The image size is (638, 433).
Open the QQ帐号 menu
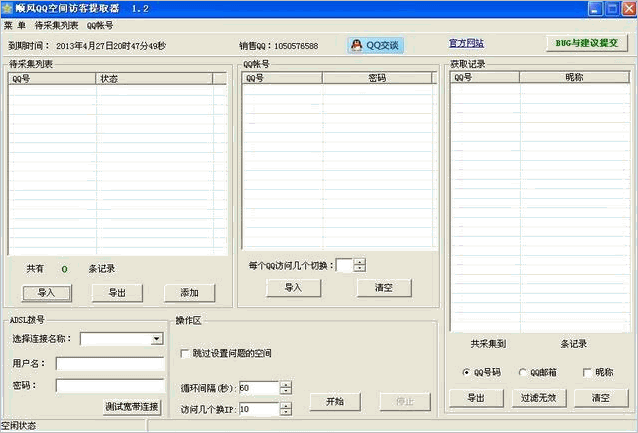click(x=100, y=25)
